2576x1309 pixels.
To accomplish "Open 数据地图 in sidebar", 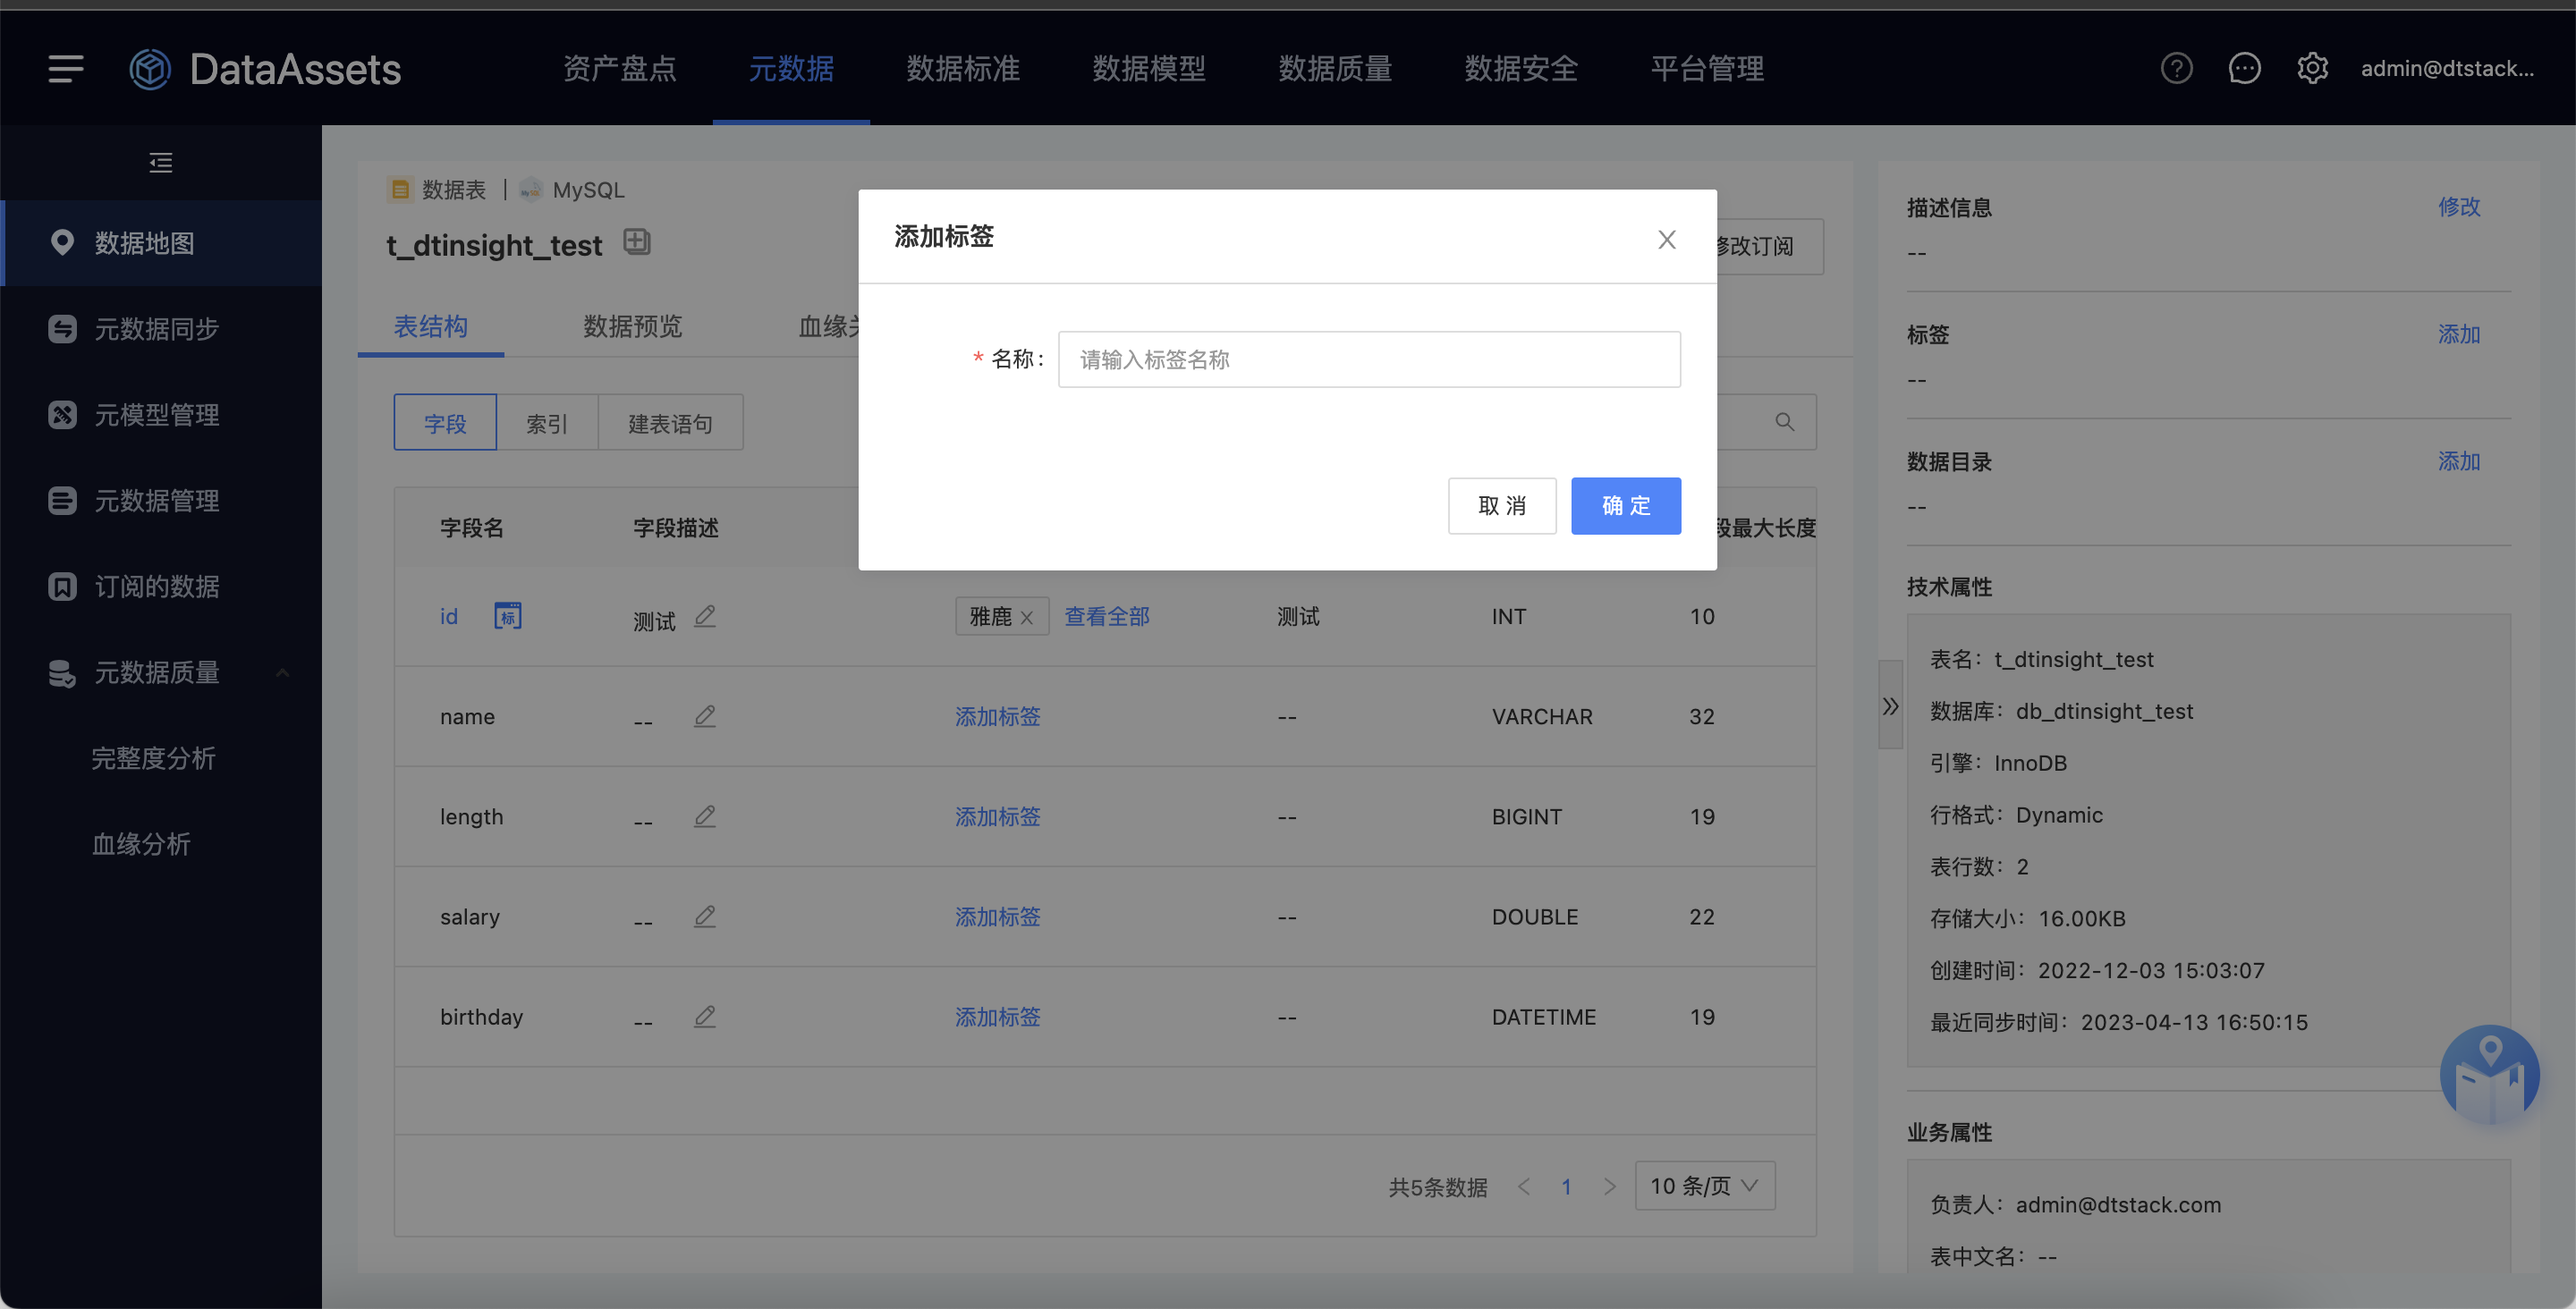I will pos(163,243).
